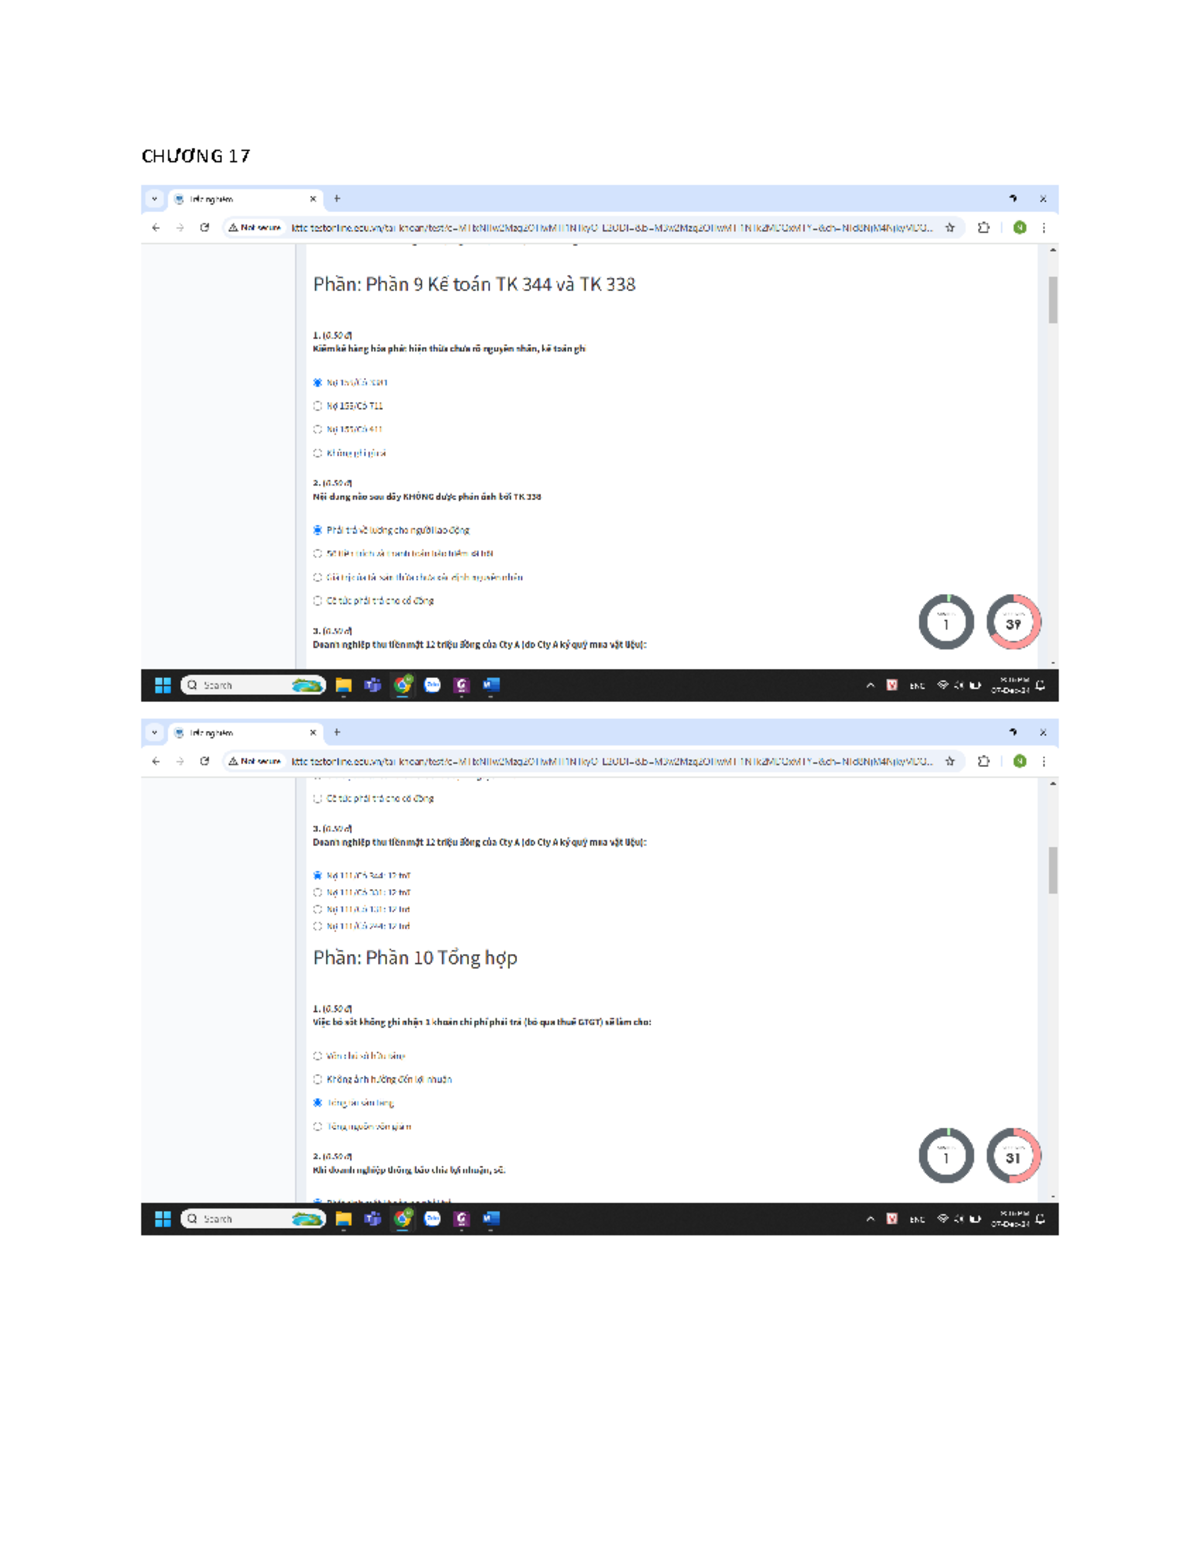Open Extensions puzzle icon in upper browser window
1200x1553 pixels.
[x=984, y=228]
